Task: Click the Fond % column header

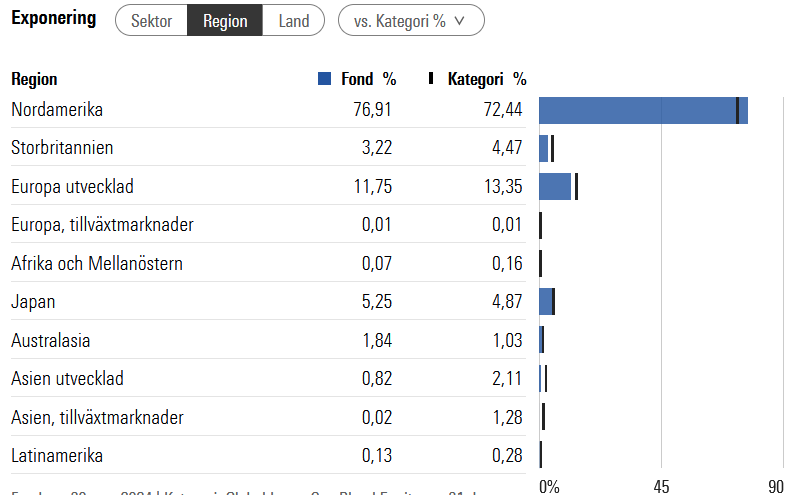Action: (368, 79)
